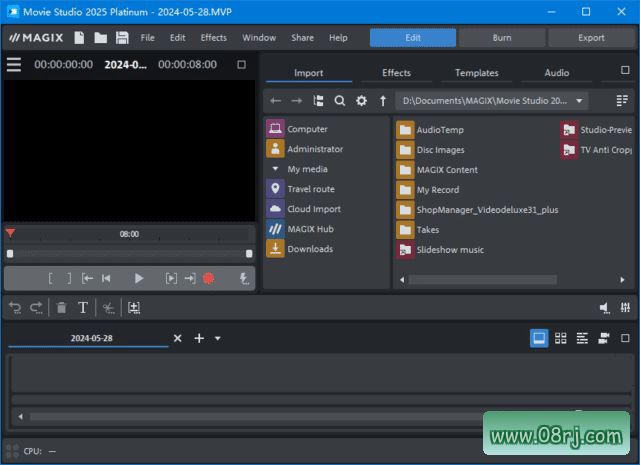The height and width of the screenshot is (465, 640).
Task: Open project with folder icon
Action: click(x=100, y=38)
